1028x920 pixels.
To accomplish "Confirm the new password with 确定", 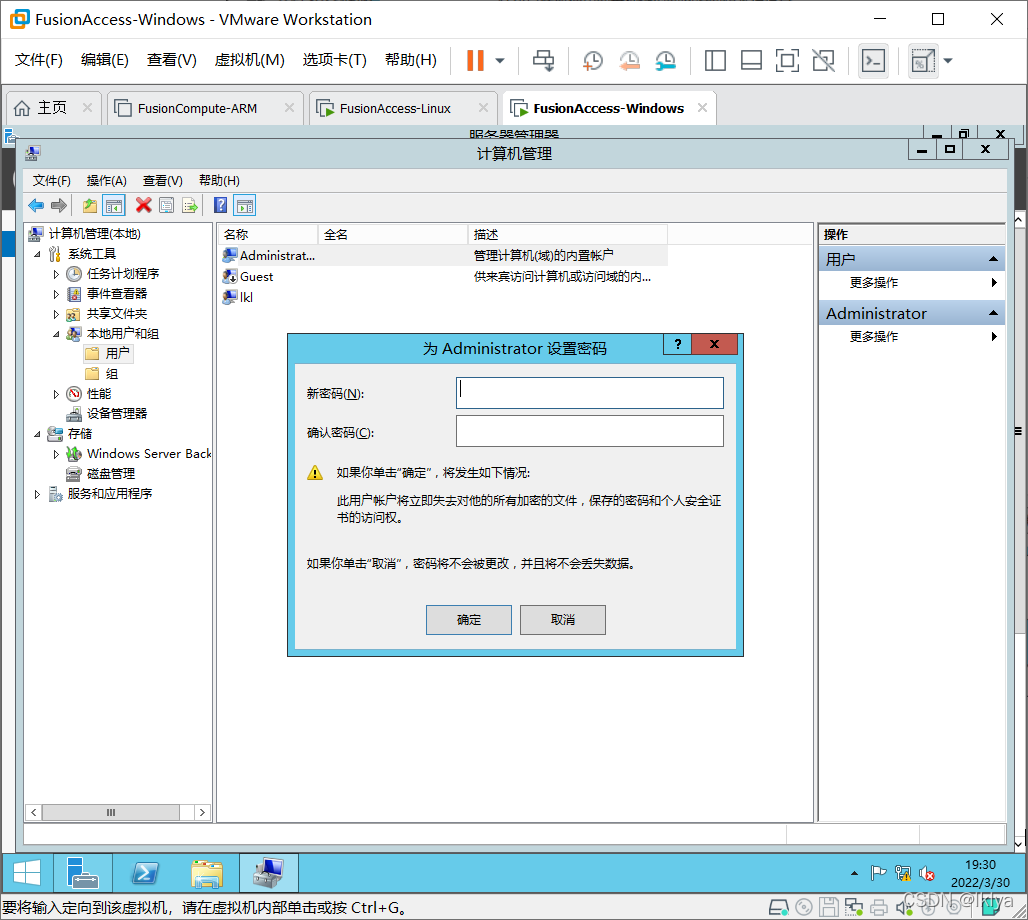I will [468, 620].
